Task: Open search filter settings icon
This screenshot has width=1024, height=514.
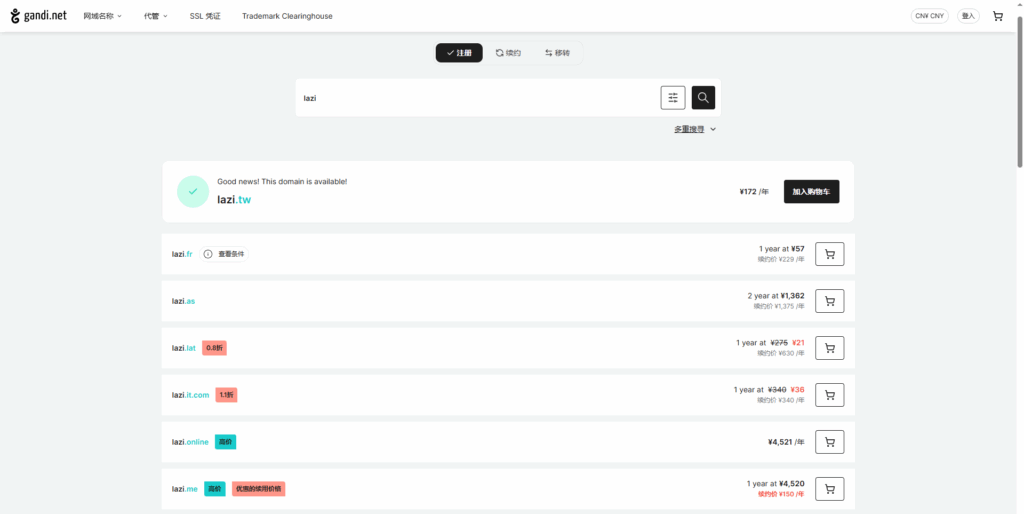Action: (673, 98)
